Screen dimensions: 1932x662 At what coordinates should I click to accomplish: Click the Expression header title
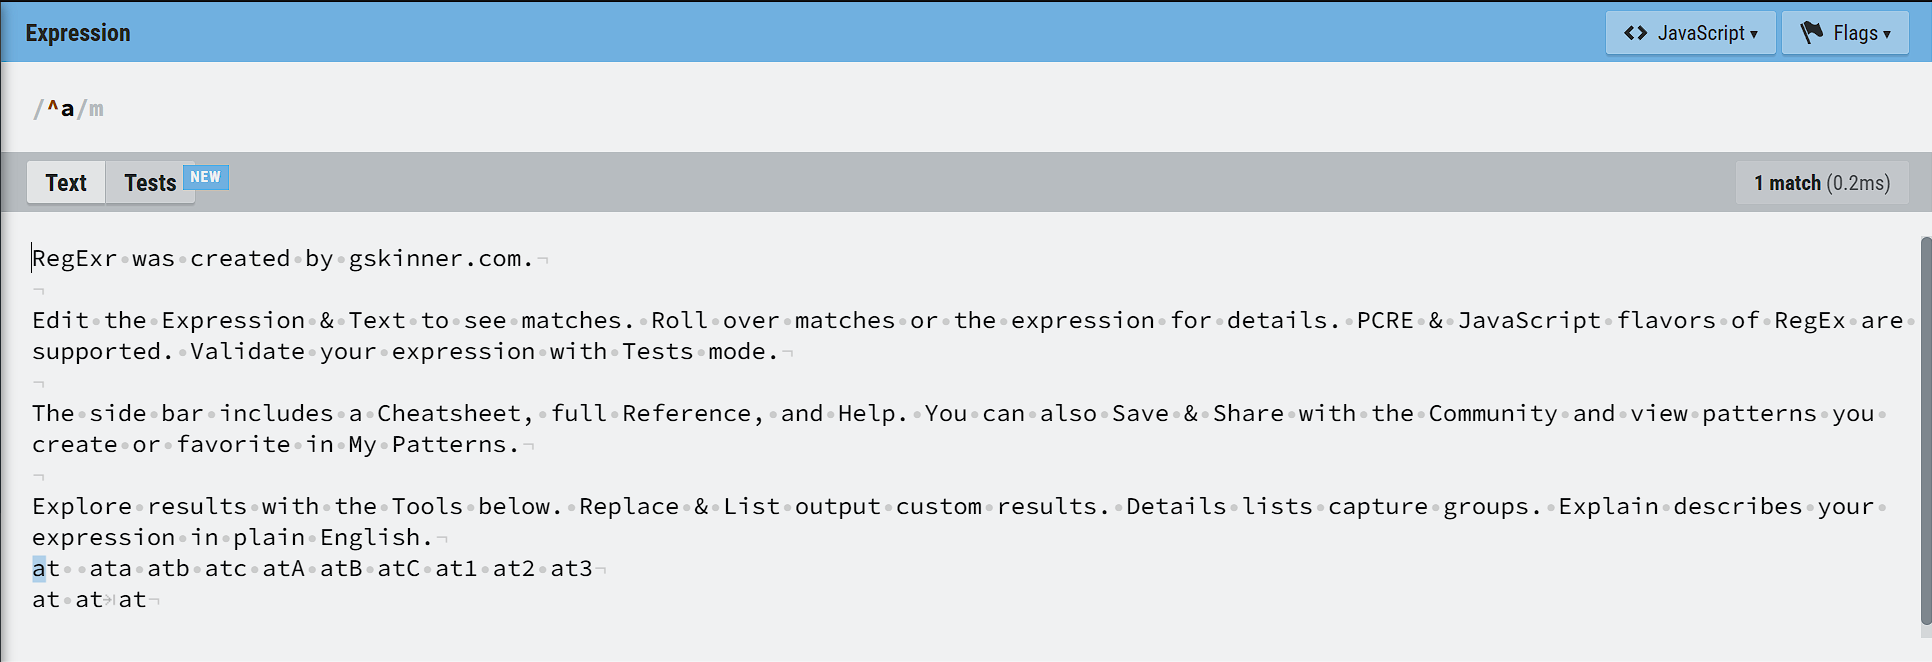78,33
